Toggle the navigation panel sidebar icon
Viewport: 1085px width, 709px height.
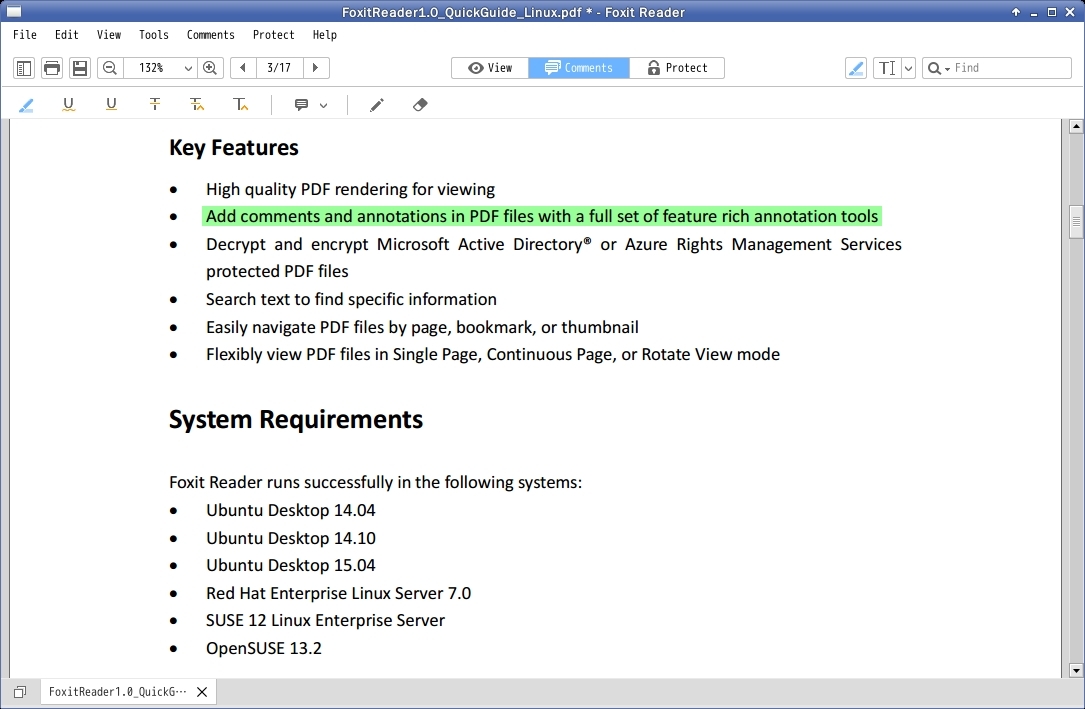point(24,68)
